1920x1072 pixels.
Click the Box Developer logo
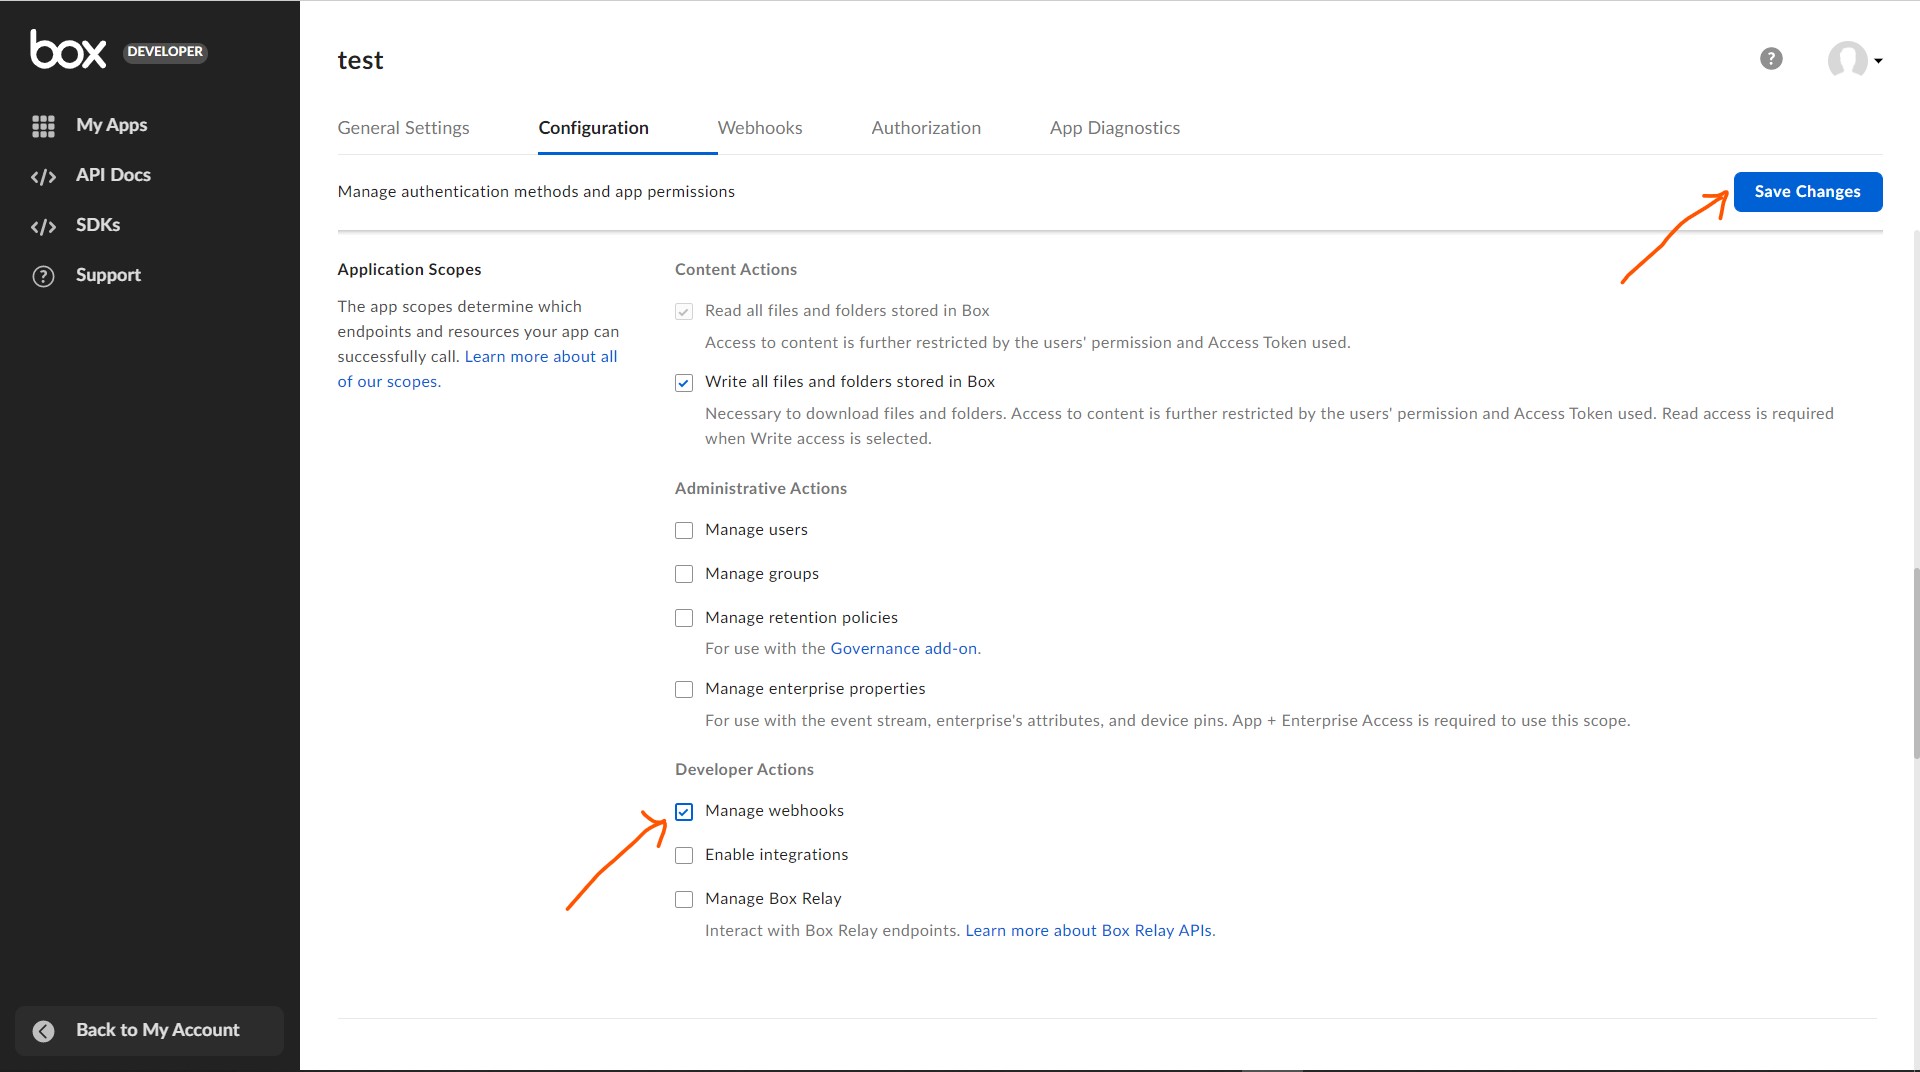click(68, 50)
